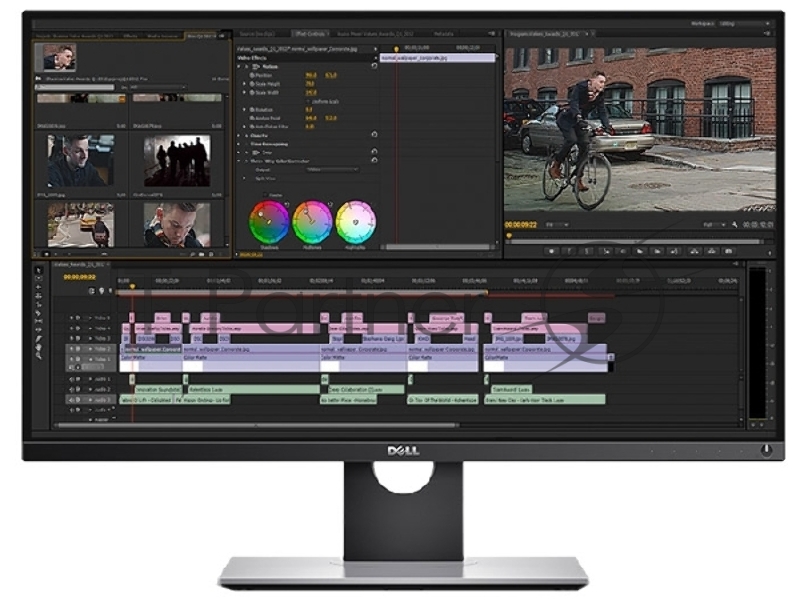Viewport: 800px width, 605px height.
Task: Enable the Uniform Scale checkbox
Action: [x=307, y=101]
